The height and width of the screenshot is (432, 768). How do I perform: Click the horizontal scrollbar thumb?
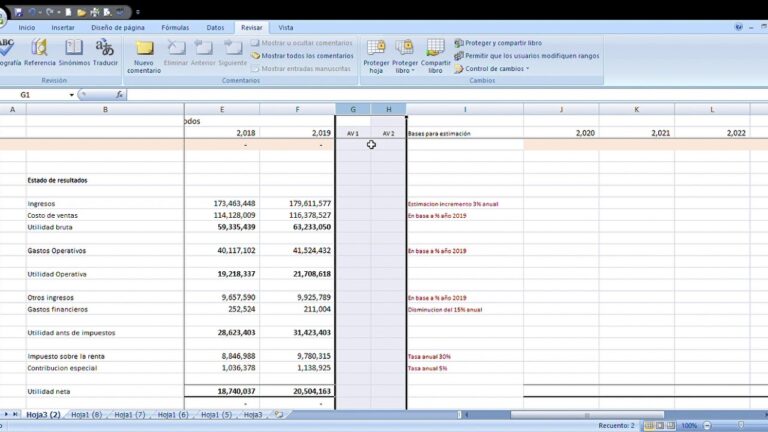click(587, 415)
